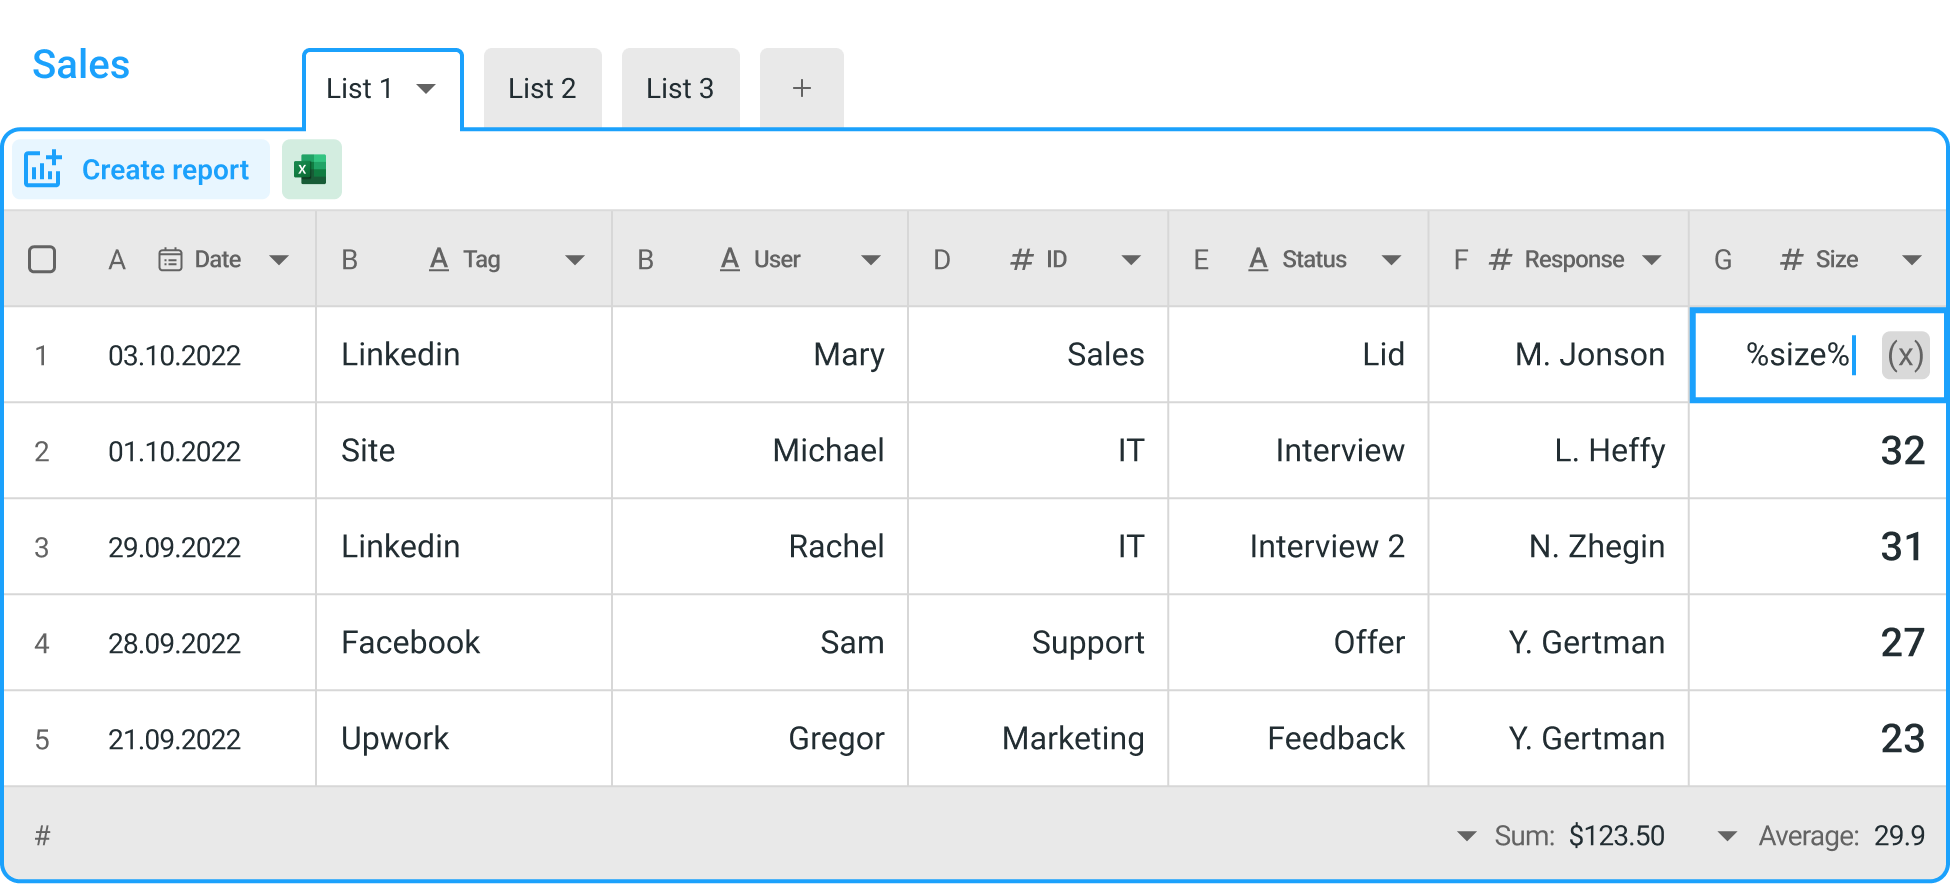The width and height of the screenshot is (1950, 884).
Task: Click the (x) variable button in Size cell
Action: pyautogui.click(x=1905, y=355)
